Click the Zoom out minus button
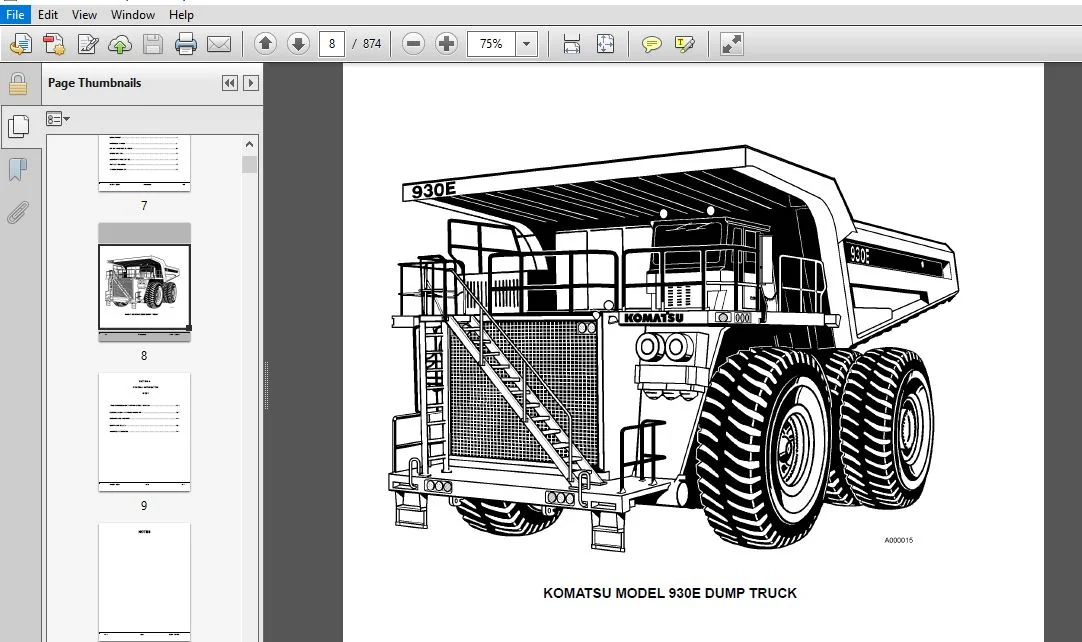This screenshot has height=642, width=1082. click(413, 44)
